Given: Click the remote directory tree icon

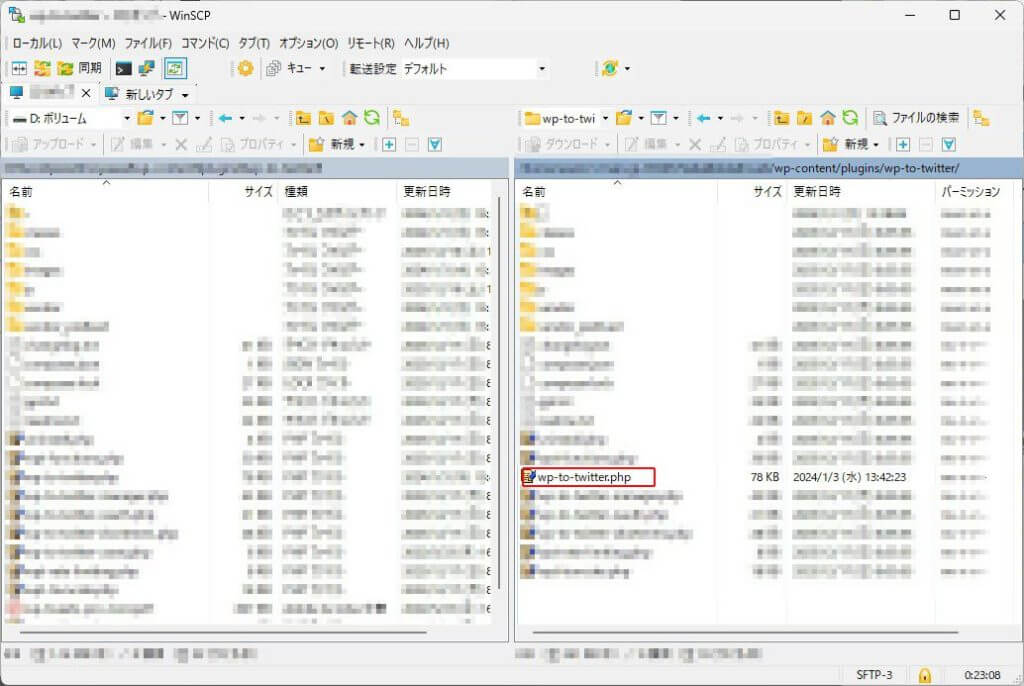Looking at the screenshot, I should click(981, 118).
